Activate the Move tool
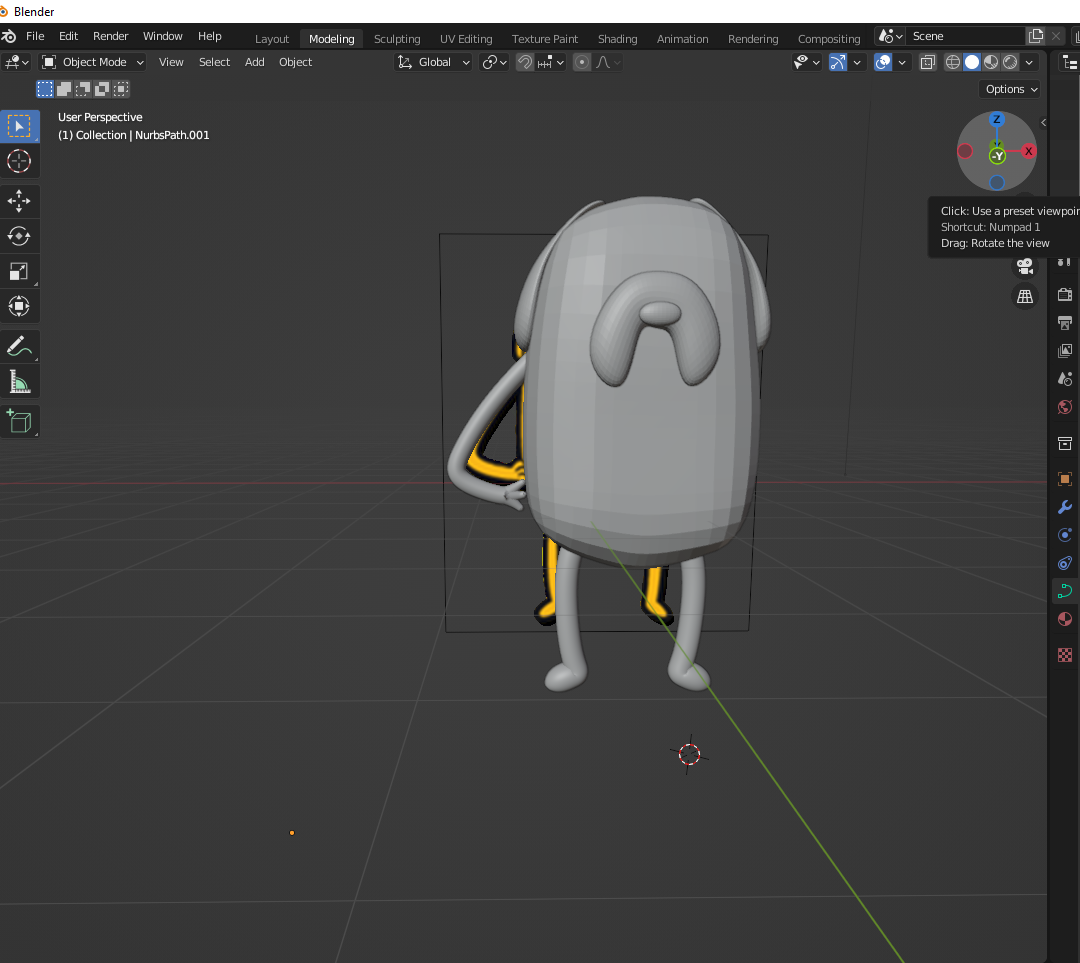This screenshot has height=963, width=1080. point(19,201)
